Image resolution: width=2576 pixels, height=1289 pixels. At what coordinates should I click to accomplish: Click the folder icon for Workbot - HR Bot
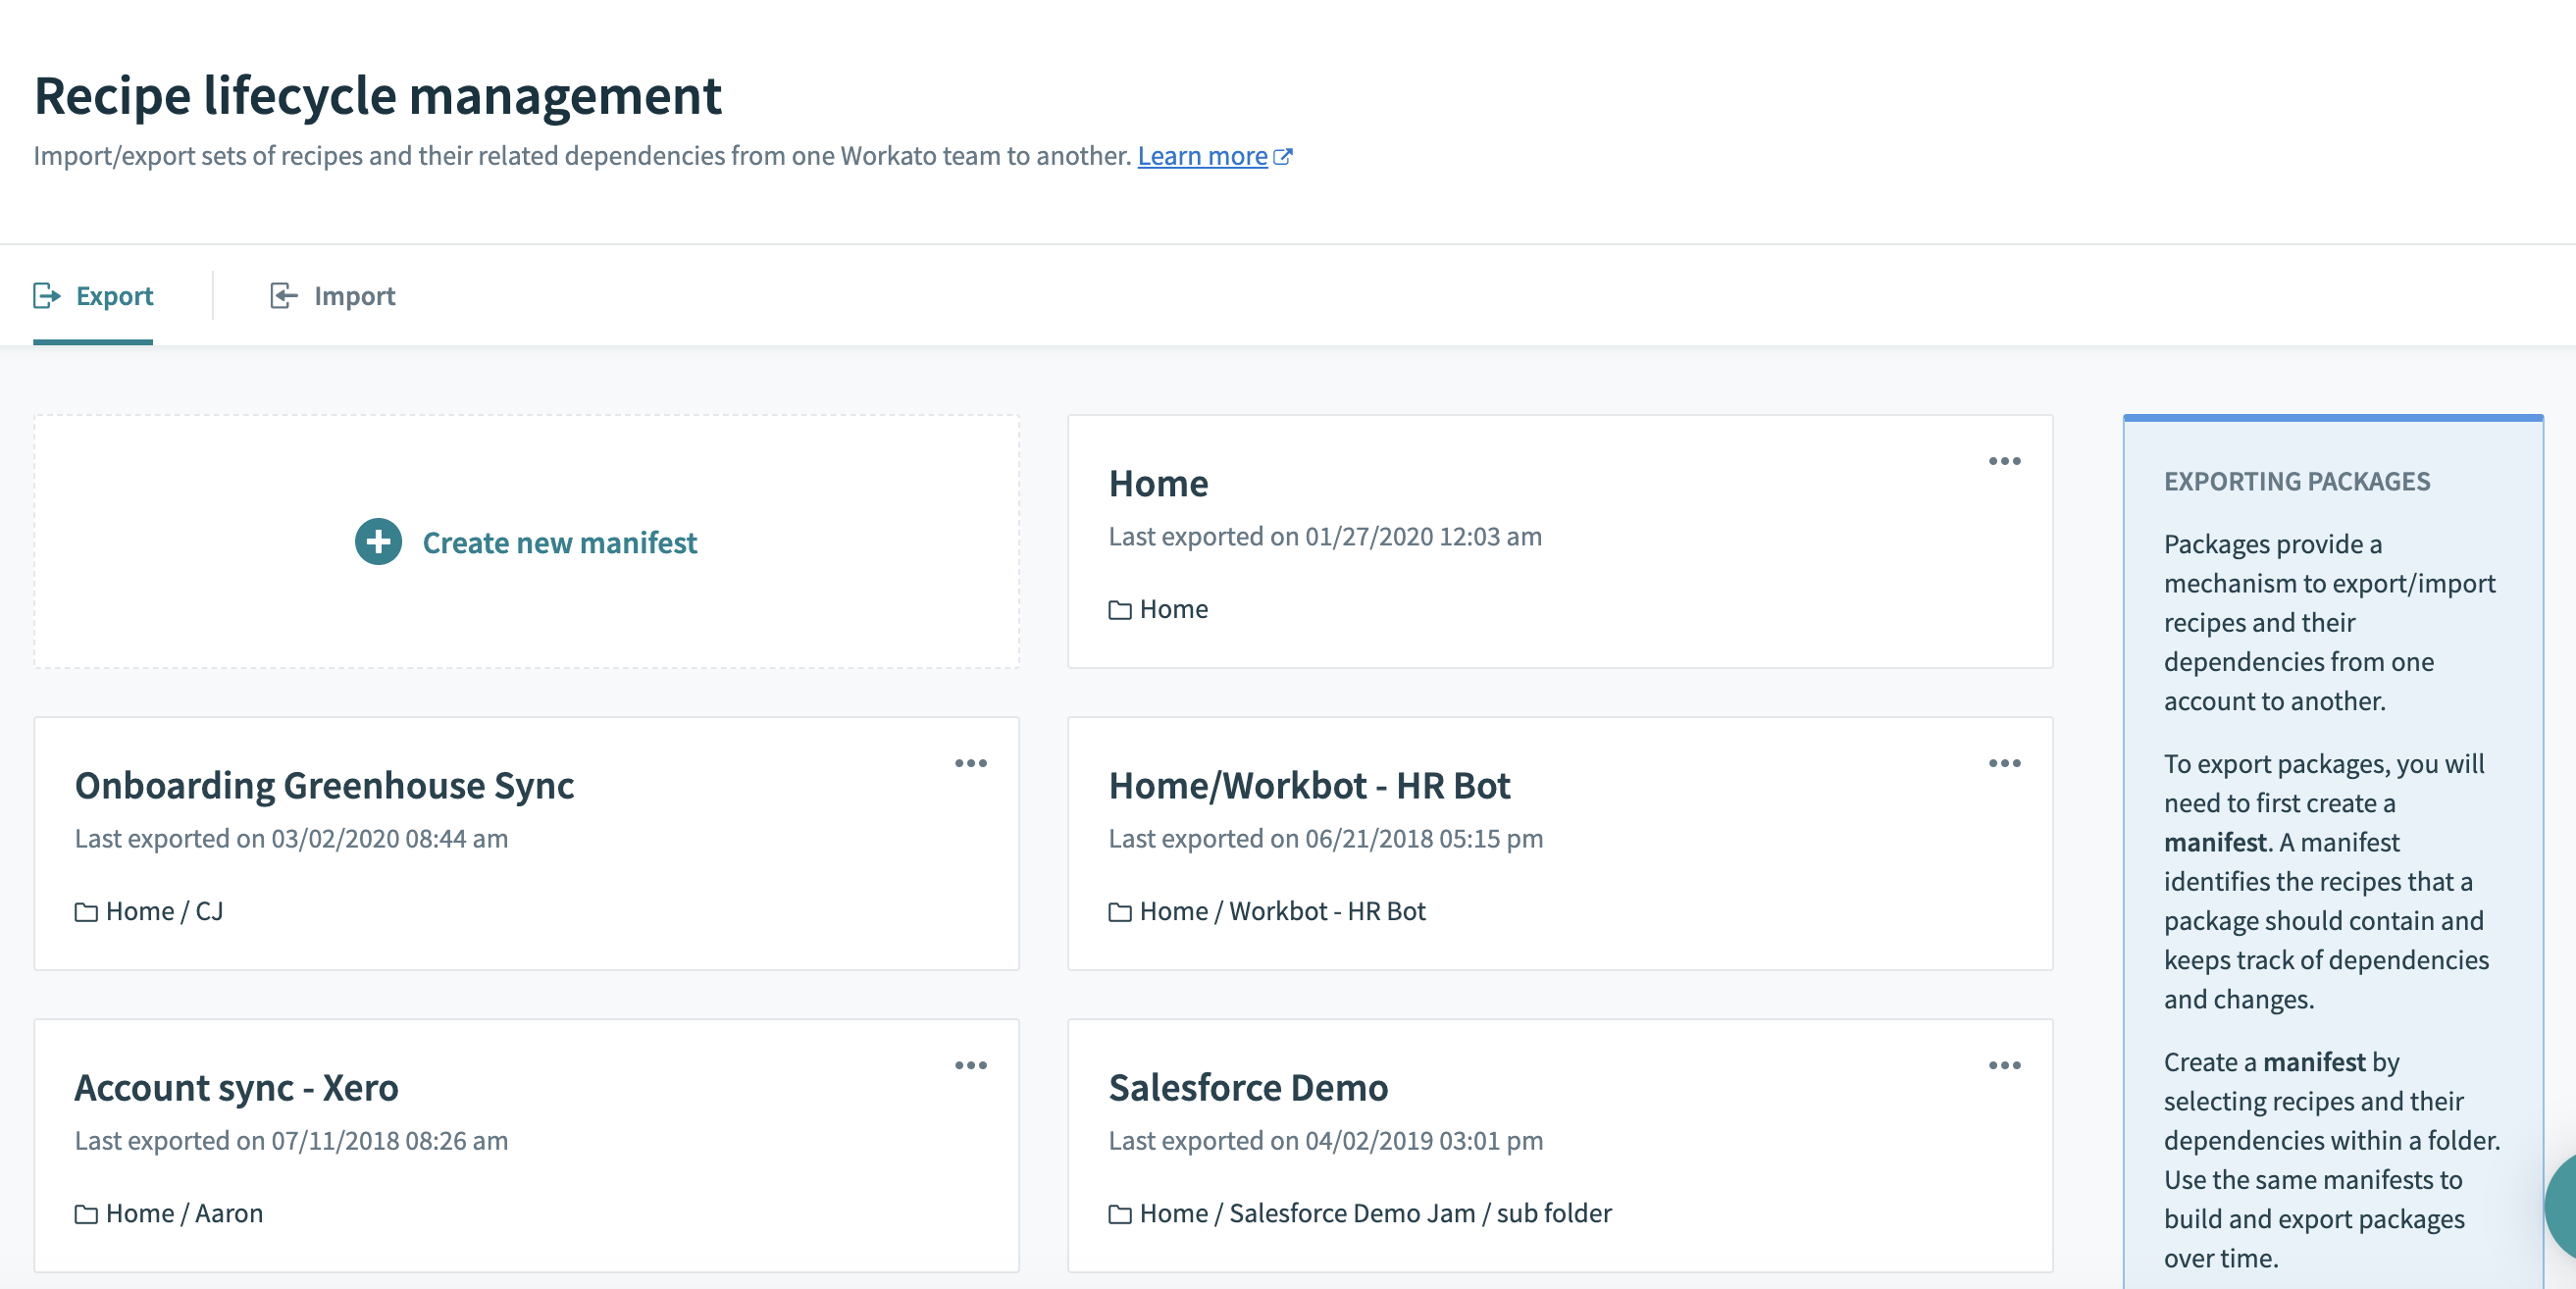pyautogui.click(x=1119, y=911)
